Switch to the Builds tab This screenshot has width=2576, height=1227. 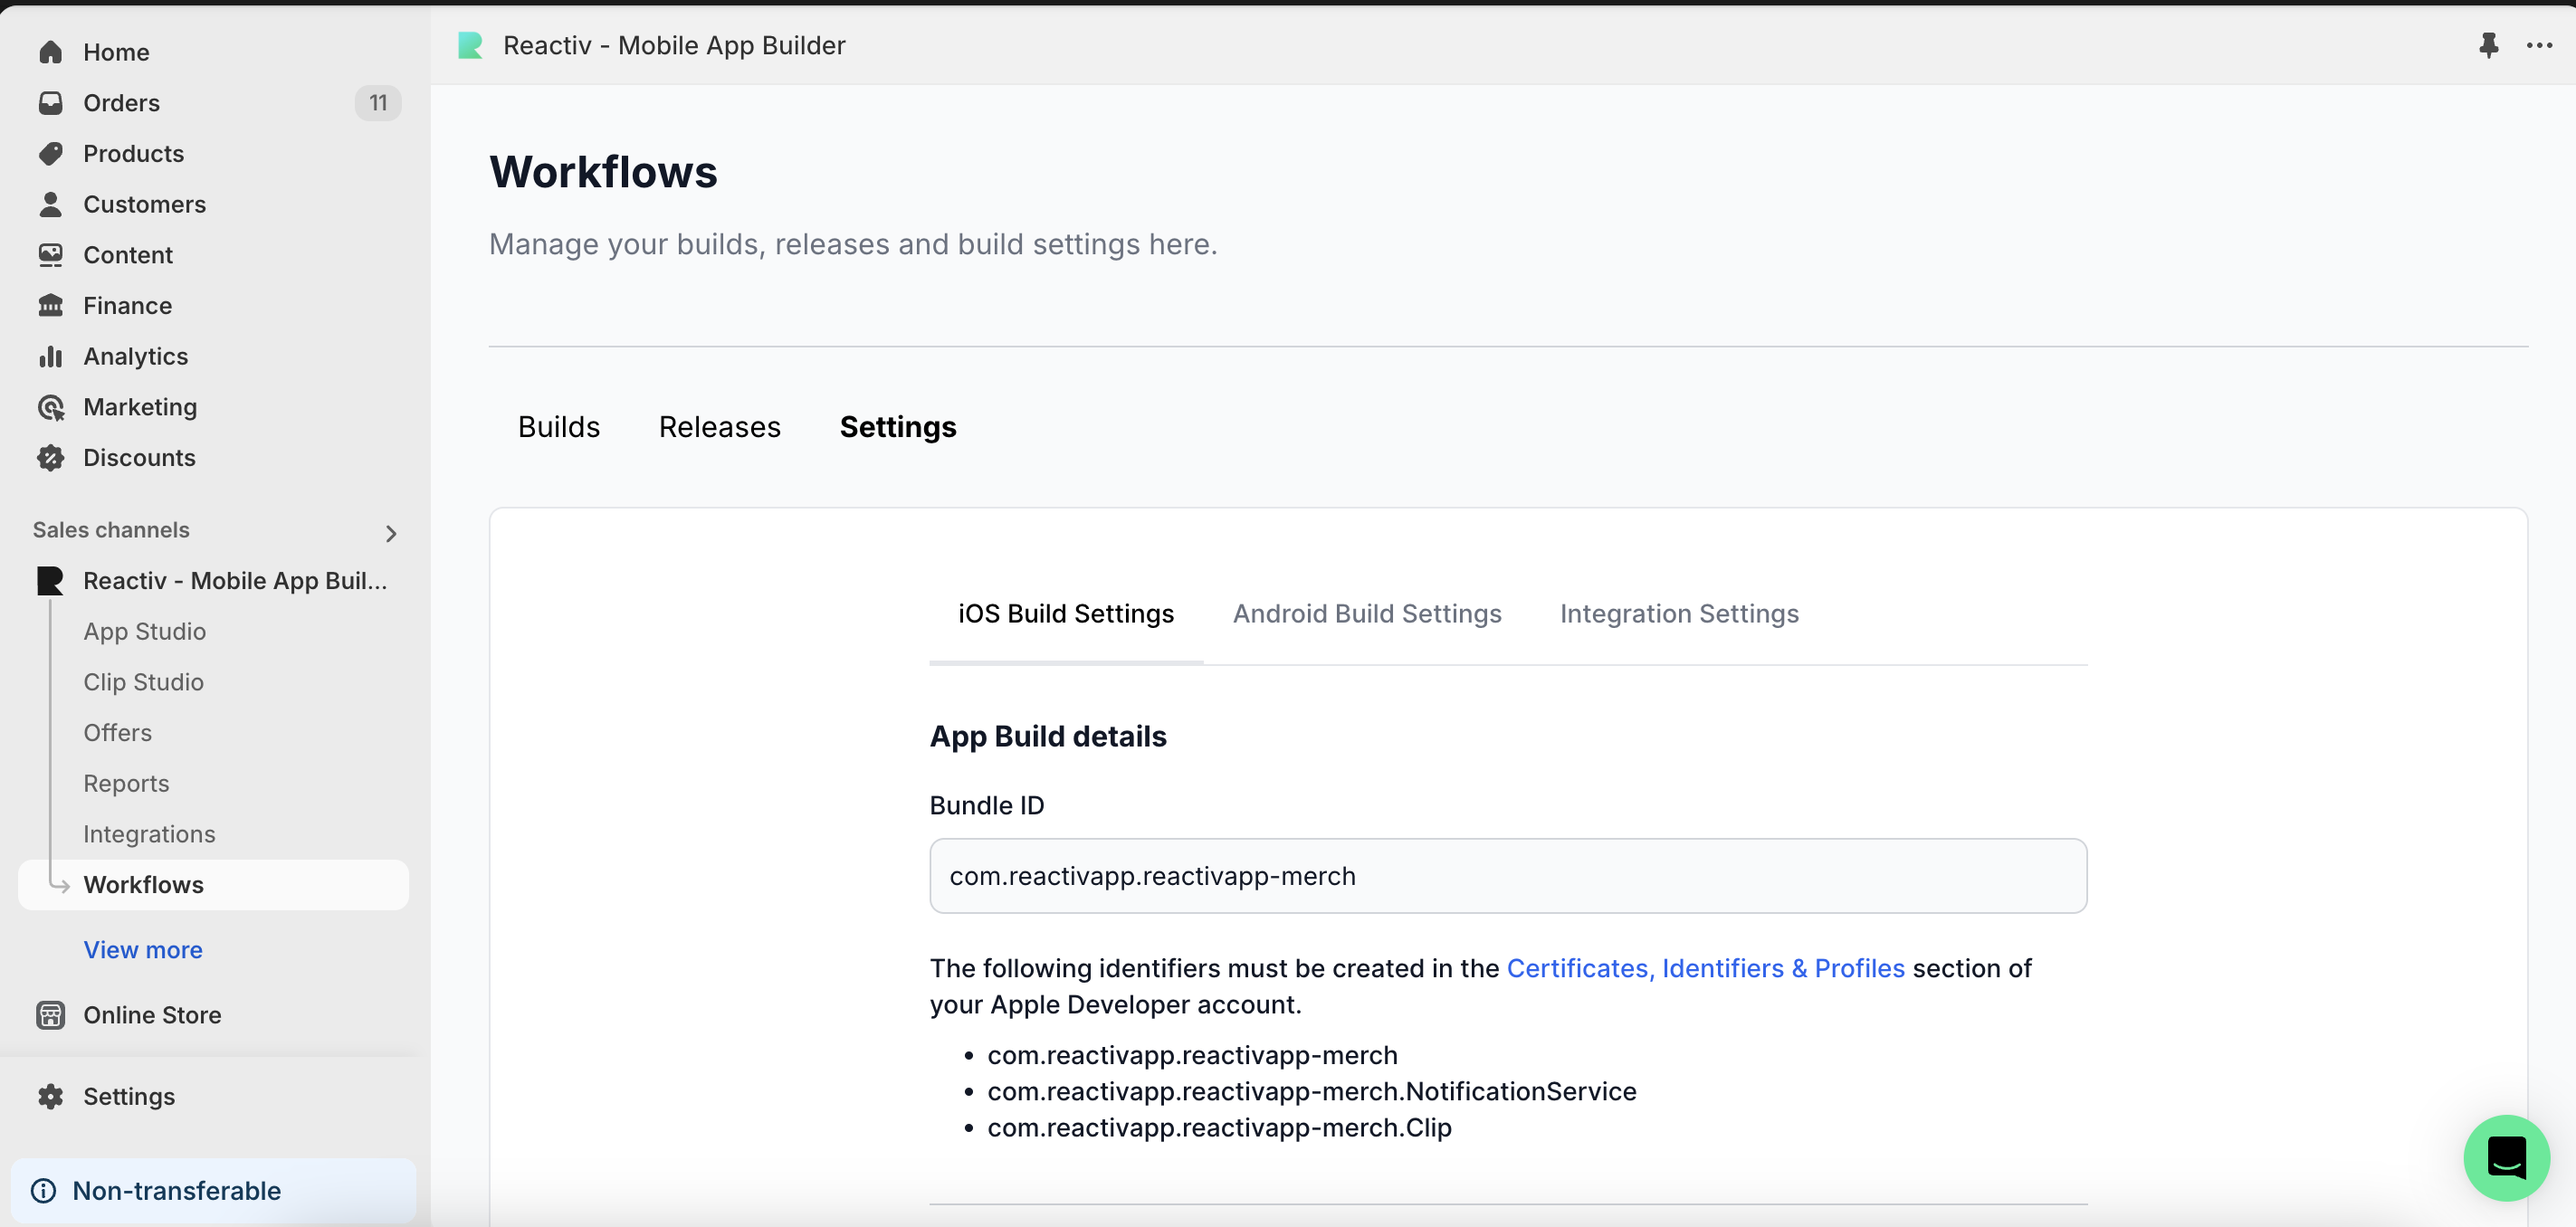click(558, 427)
